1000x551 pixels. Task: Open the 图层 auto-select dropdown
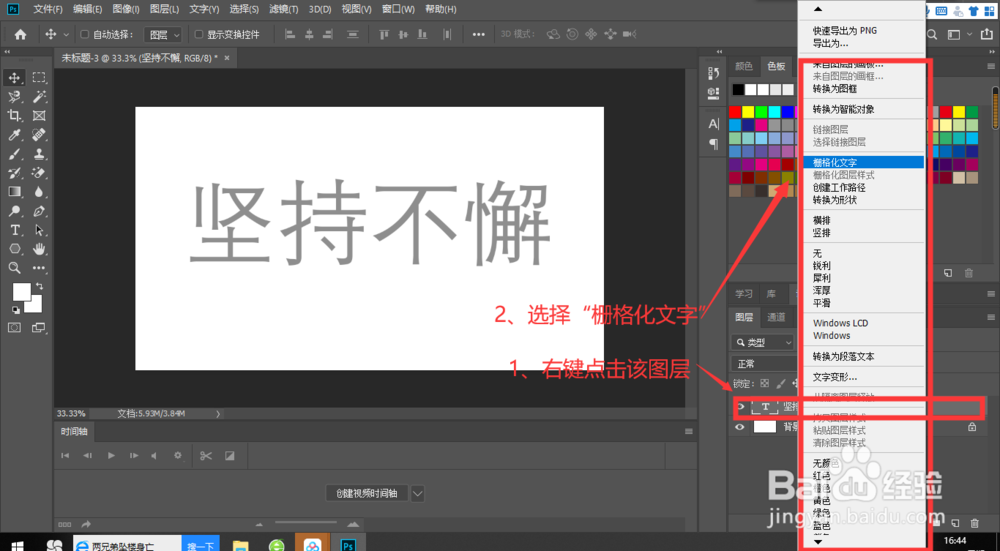coord(163,34)
